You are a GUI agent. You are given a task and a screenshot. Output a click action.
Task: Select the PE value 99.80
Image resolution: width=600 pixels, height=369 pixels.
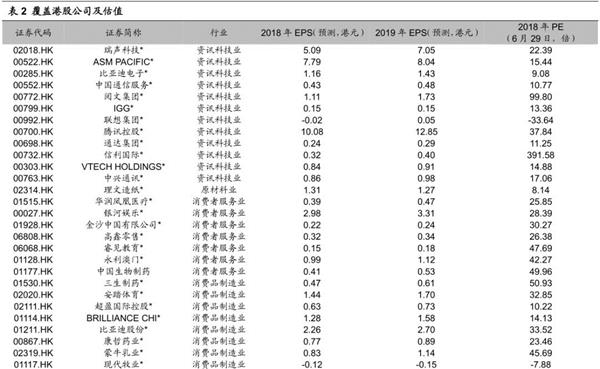pyautogui.click(x=541, y=97)
